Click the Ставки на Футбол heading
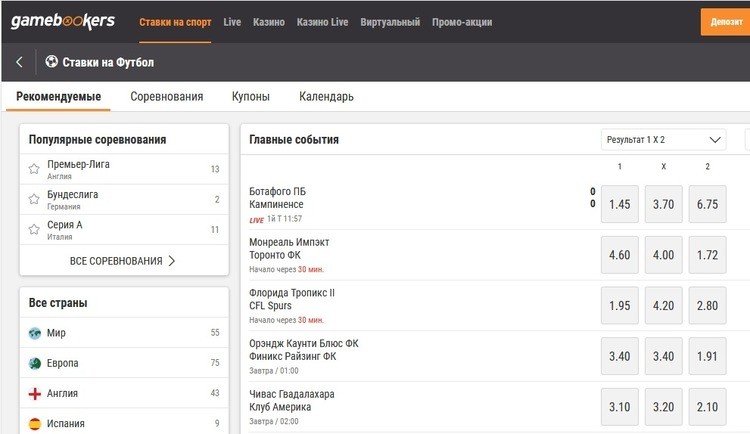This screenshot has height=434, width=750. 108,62
